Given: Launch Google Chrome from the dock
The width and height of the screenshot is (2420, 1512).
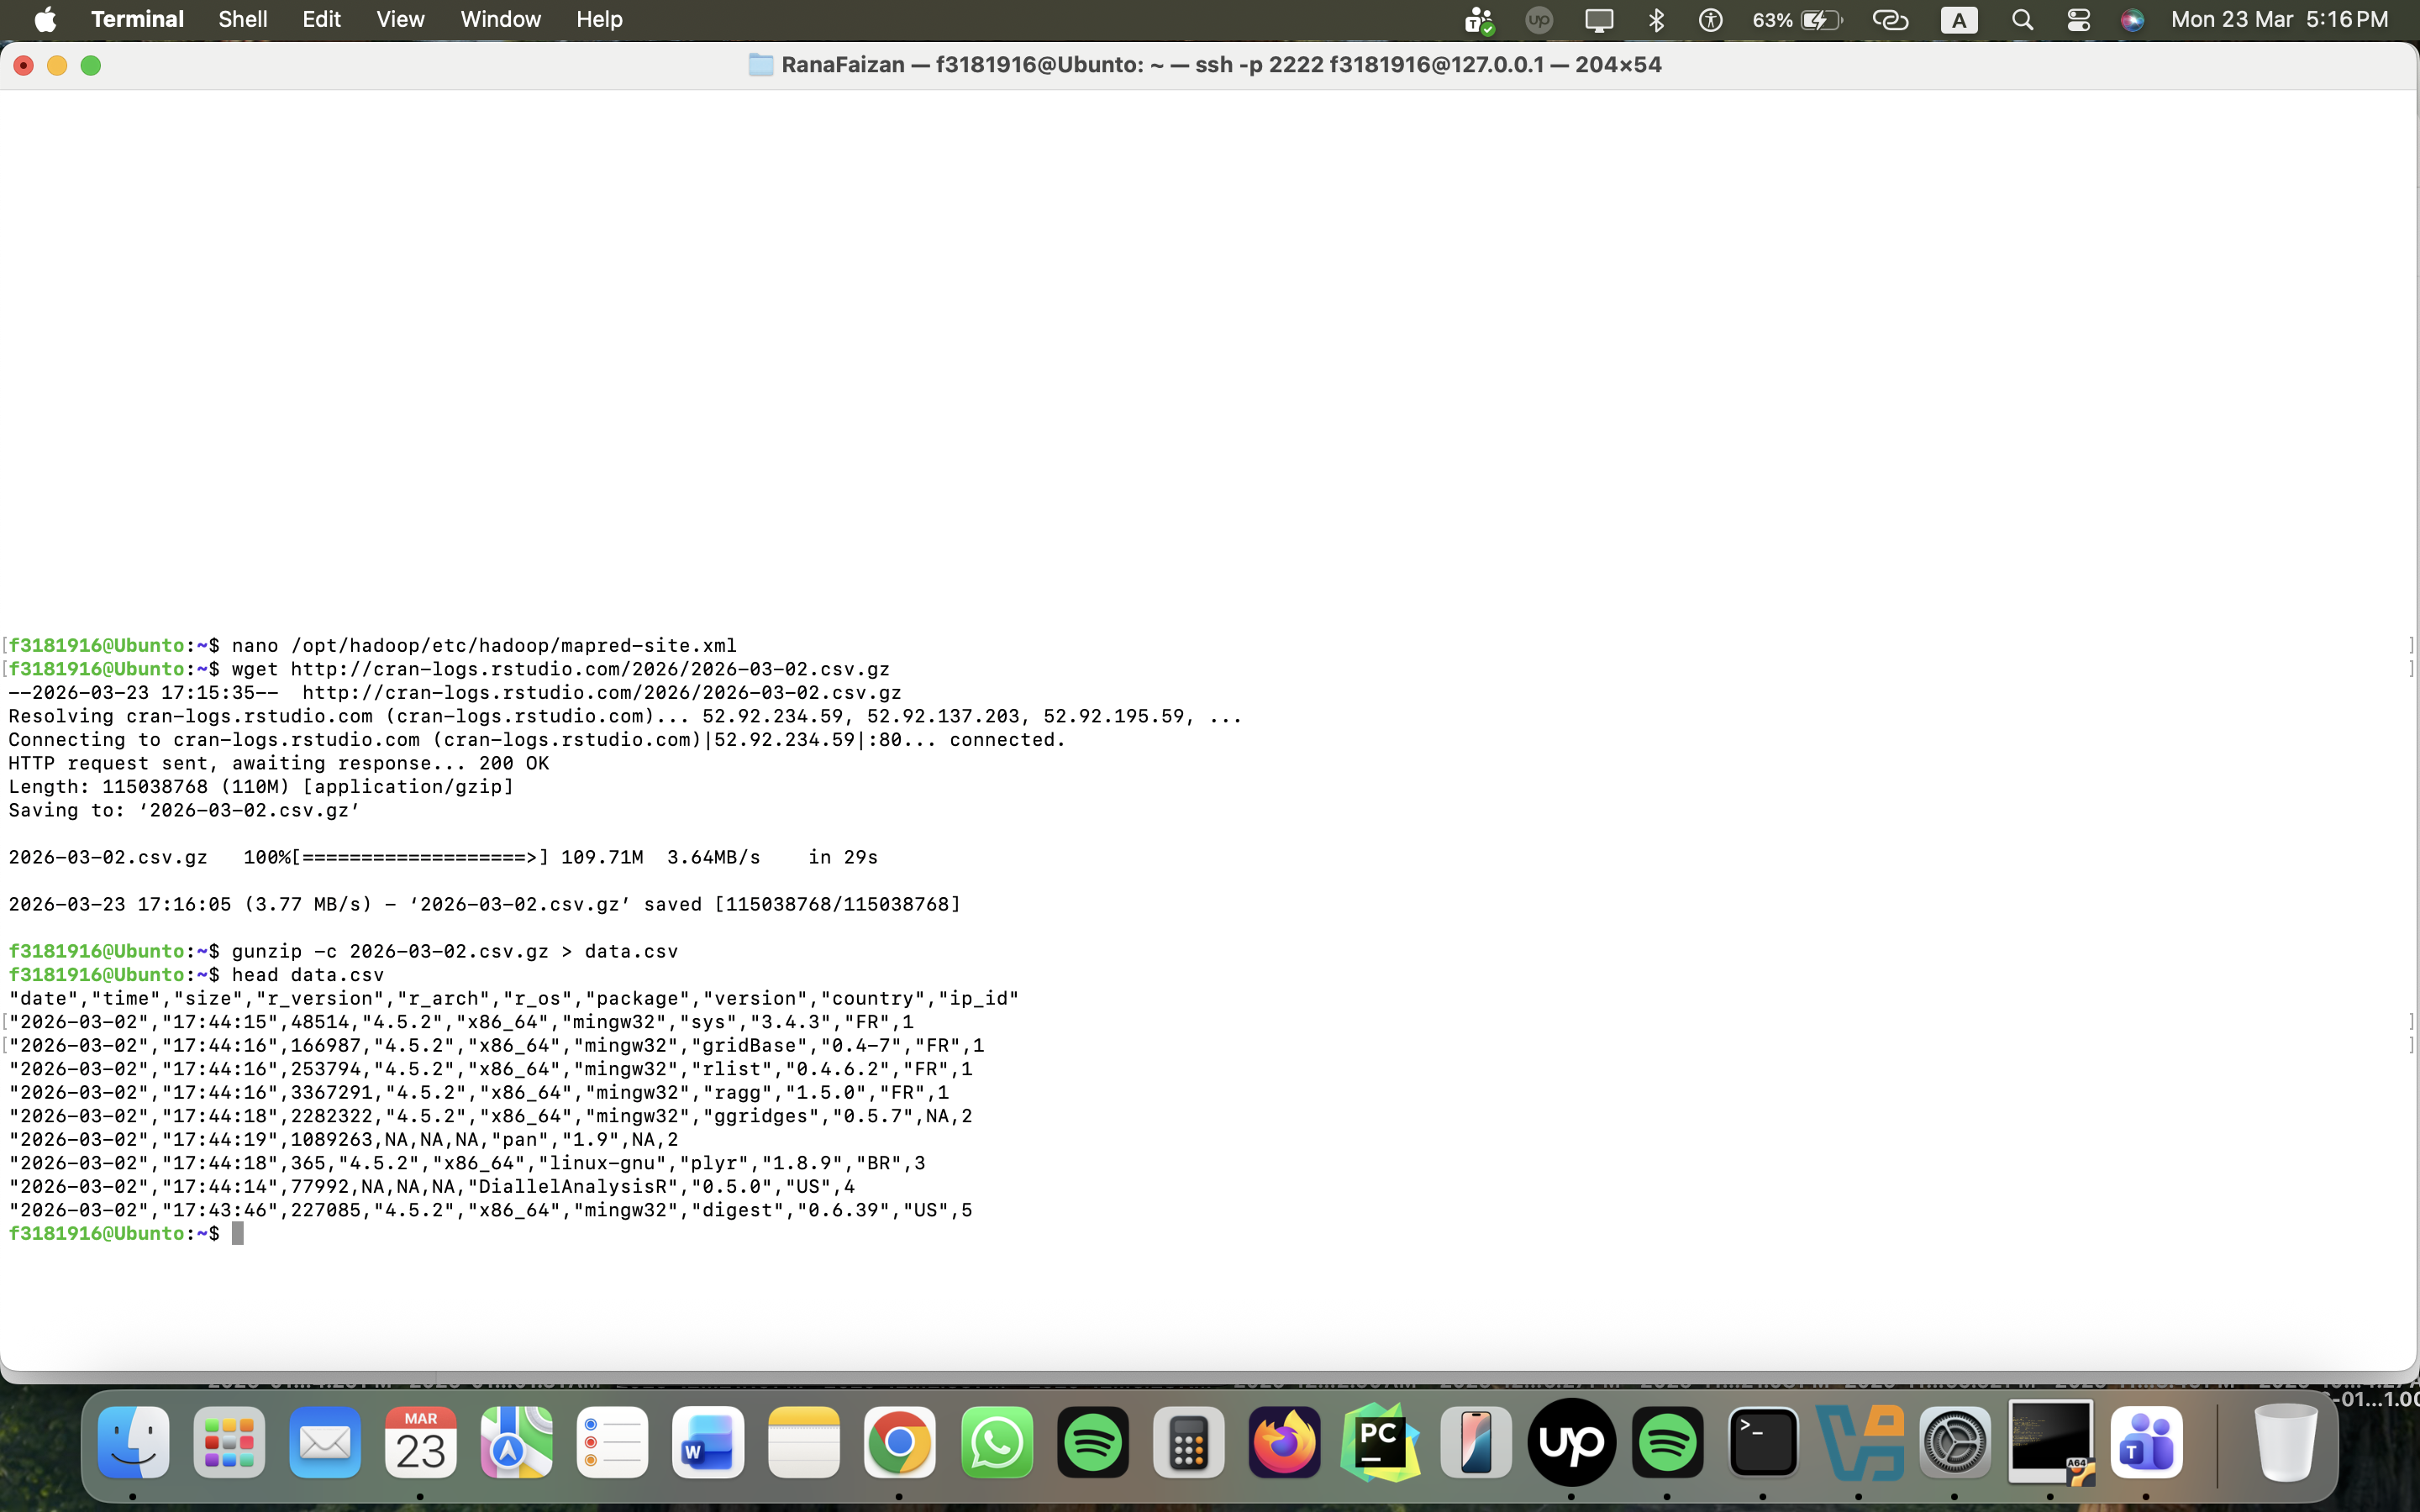Looking at the screenshot, I should 899,1442.
